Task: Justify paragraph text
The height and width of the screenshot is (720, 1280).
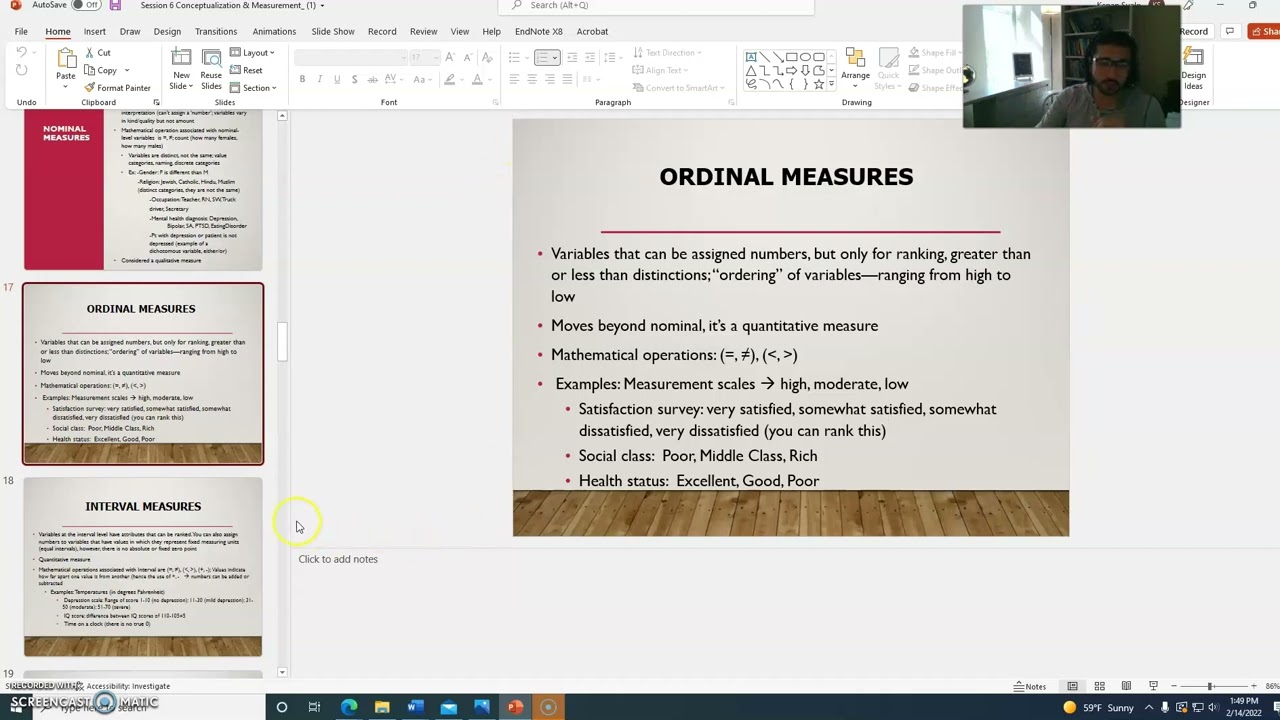Action: 567,79
